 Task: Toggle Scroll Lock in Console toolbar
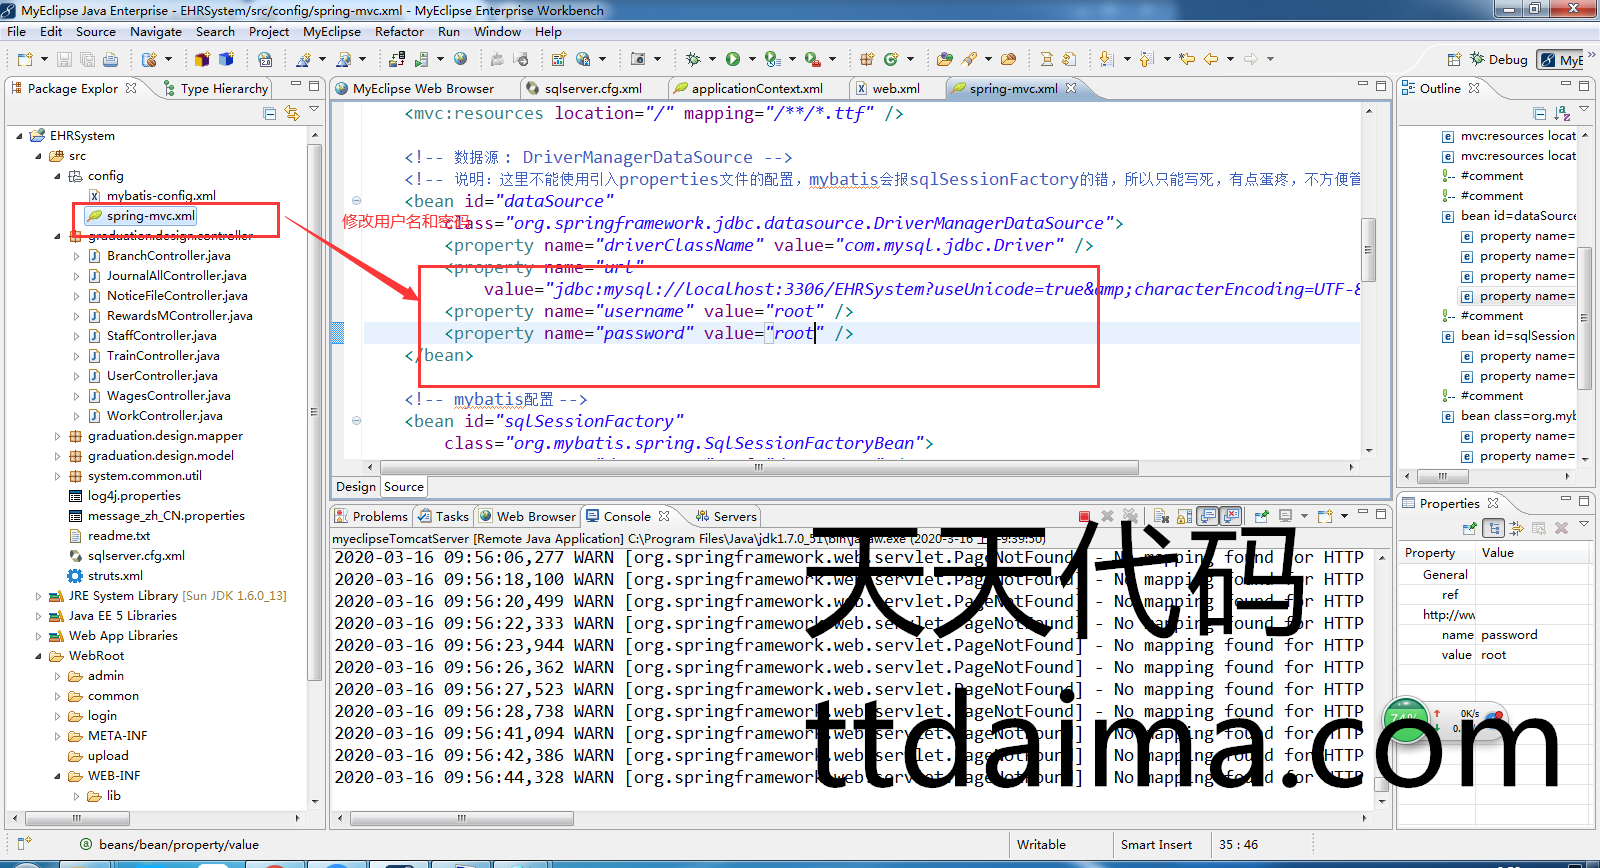1184,516
